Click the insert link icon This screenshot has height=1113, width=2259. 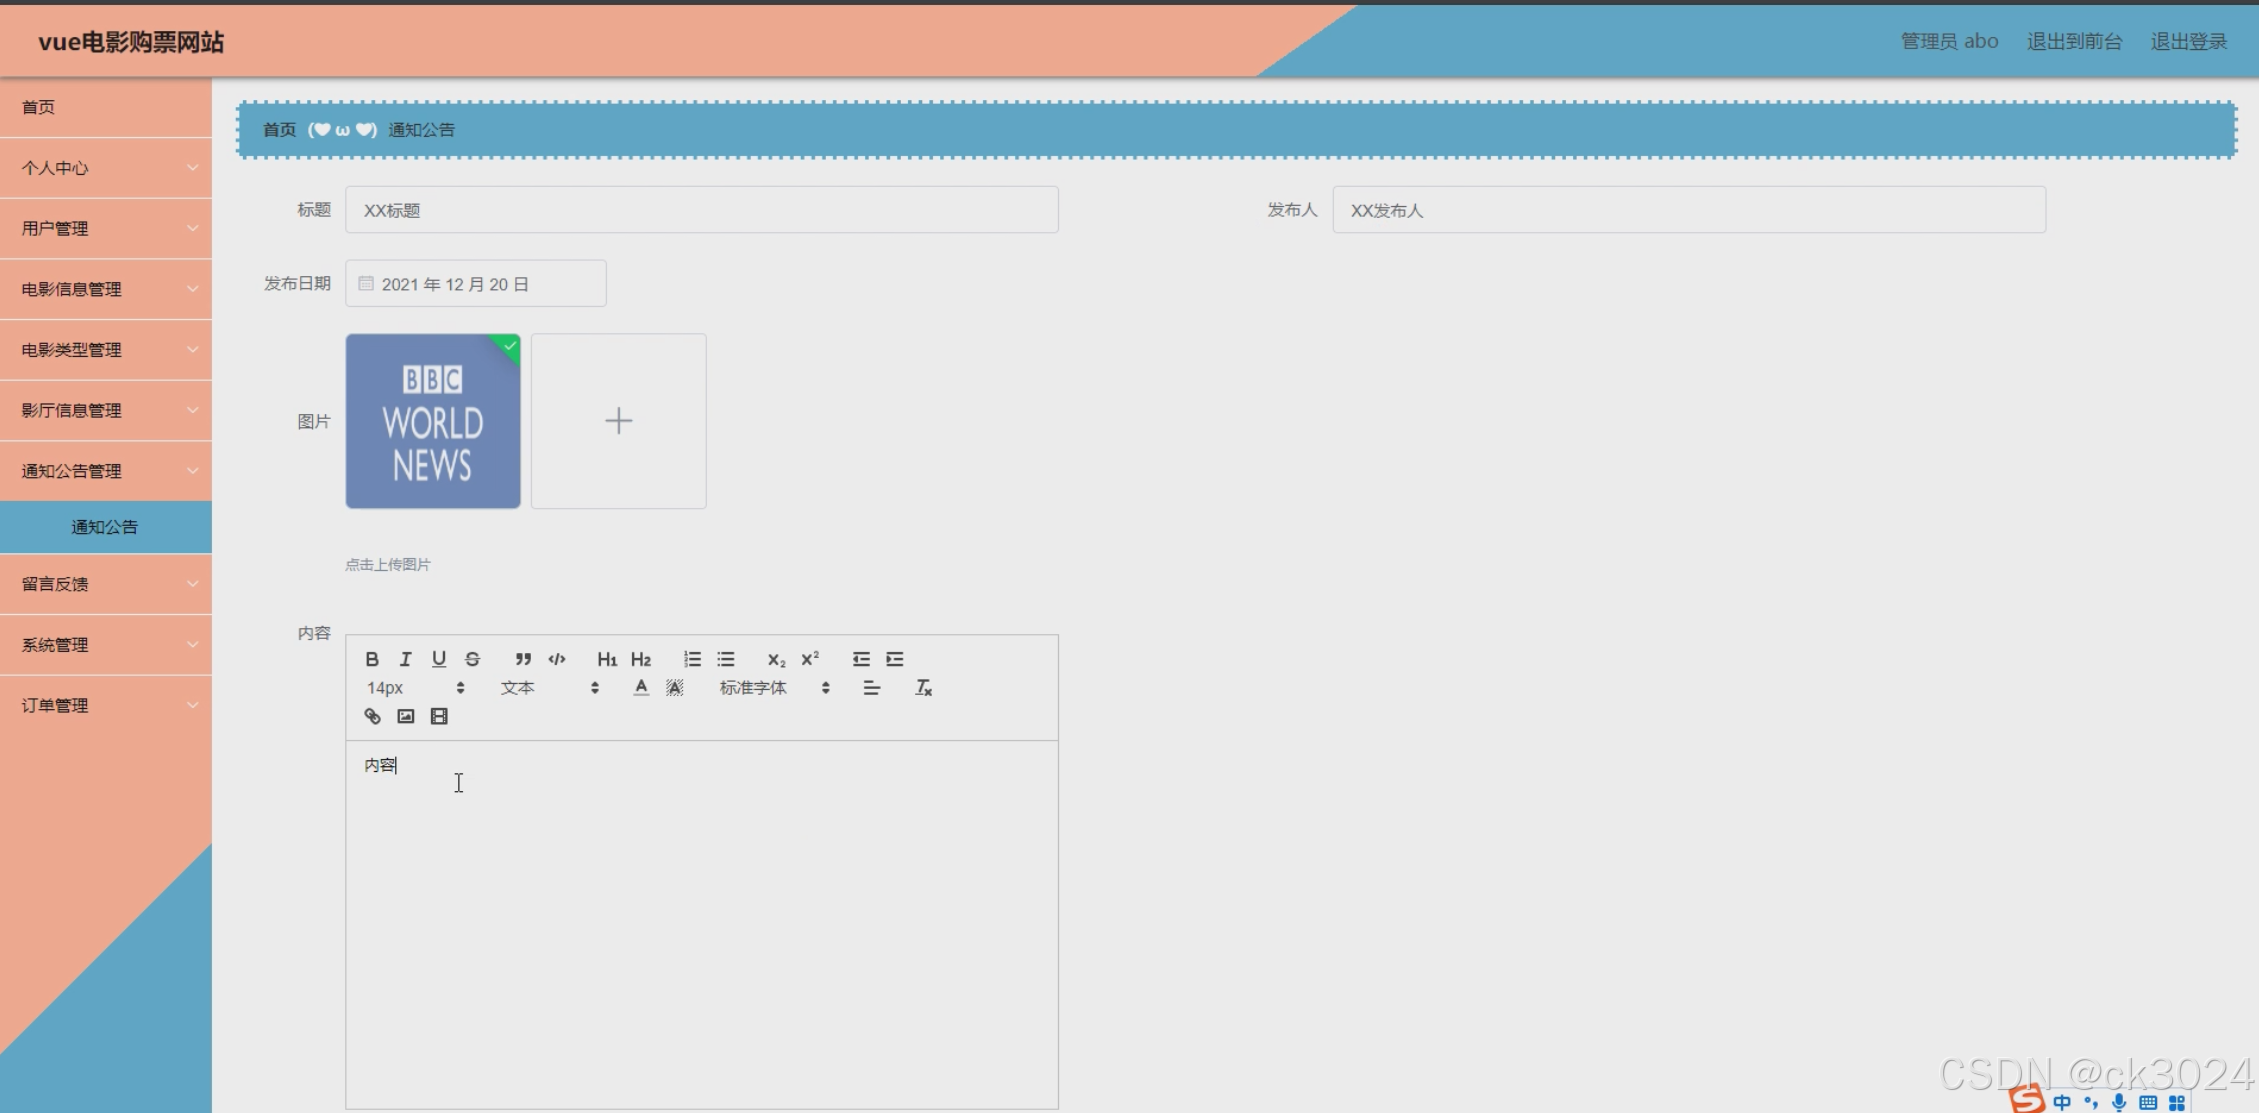[372, 716]
